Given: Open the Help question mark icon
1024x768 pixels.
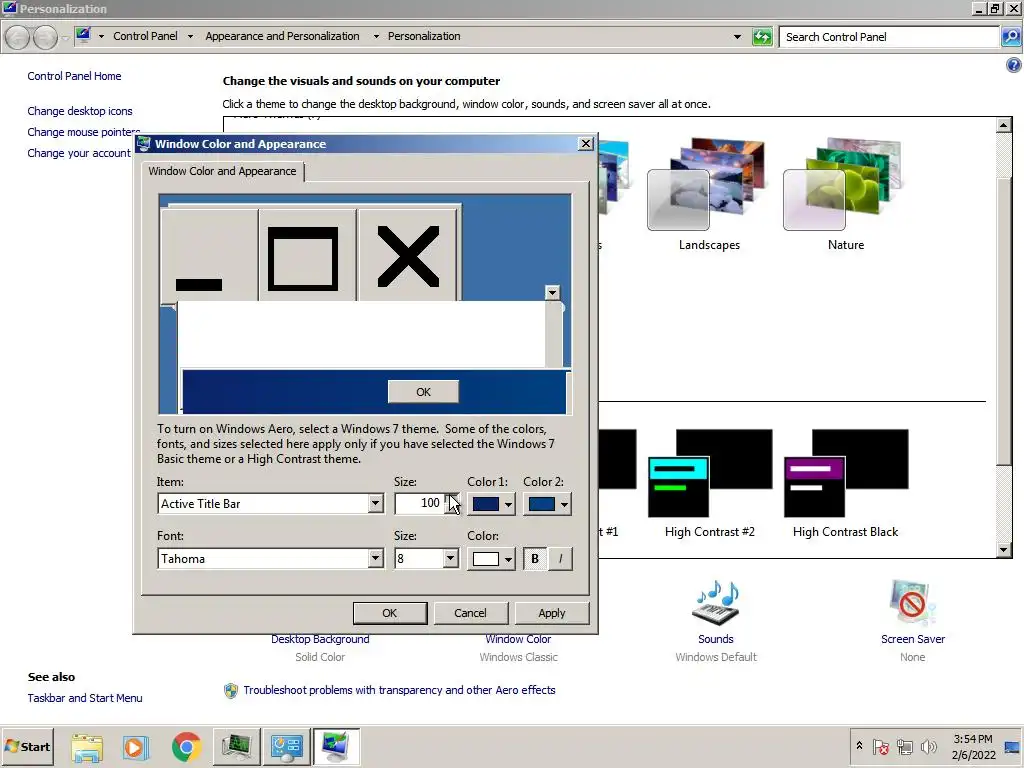Looking at the screenshot, I should click(1014, 65).
